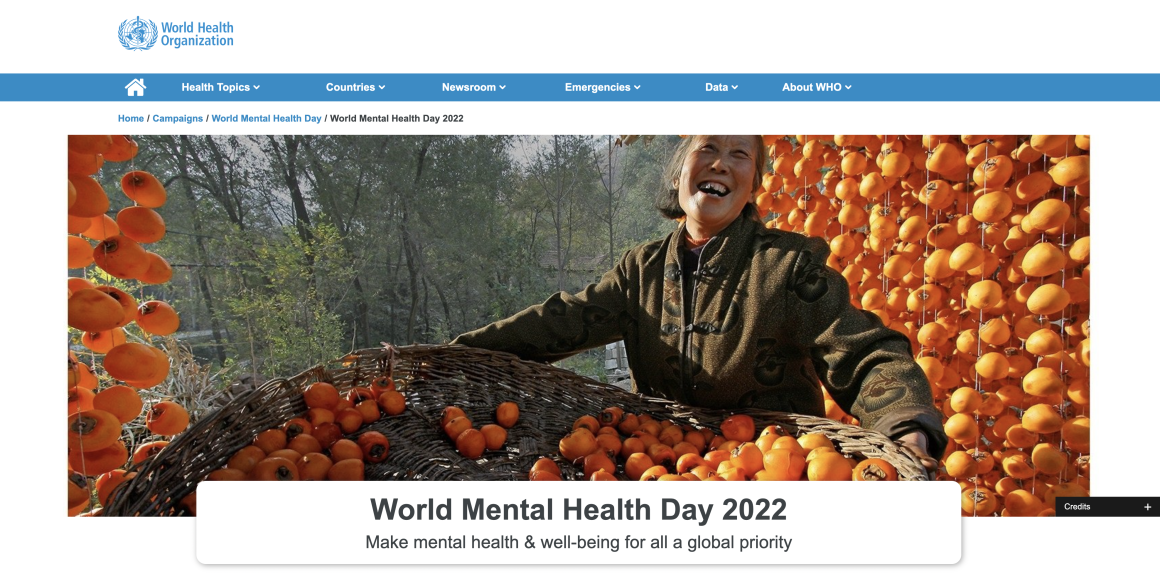1160x584 pixels.
Task: Click the World Health Organization logo text
Action: tap(197, 34)
